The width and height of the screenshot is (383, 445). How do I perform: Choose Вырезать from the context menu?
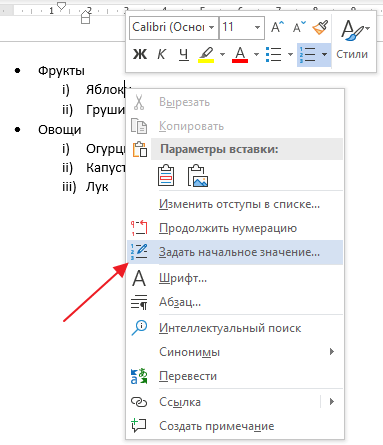tap(235, 102)
